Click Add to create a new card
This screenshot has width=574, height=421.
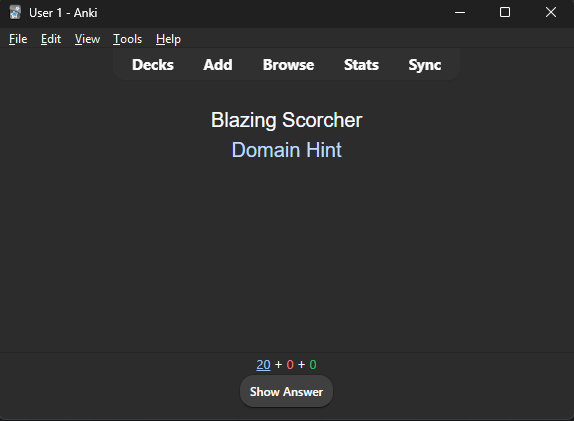point(218,65)
